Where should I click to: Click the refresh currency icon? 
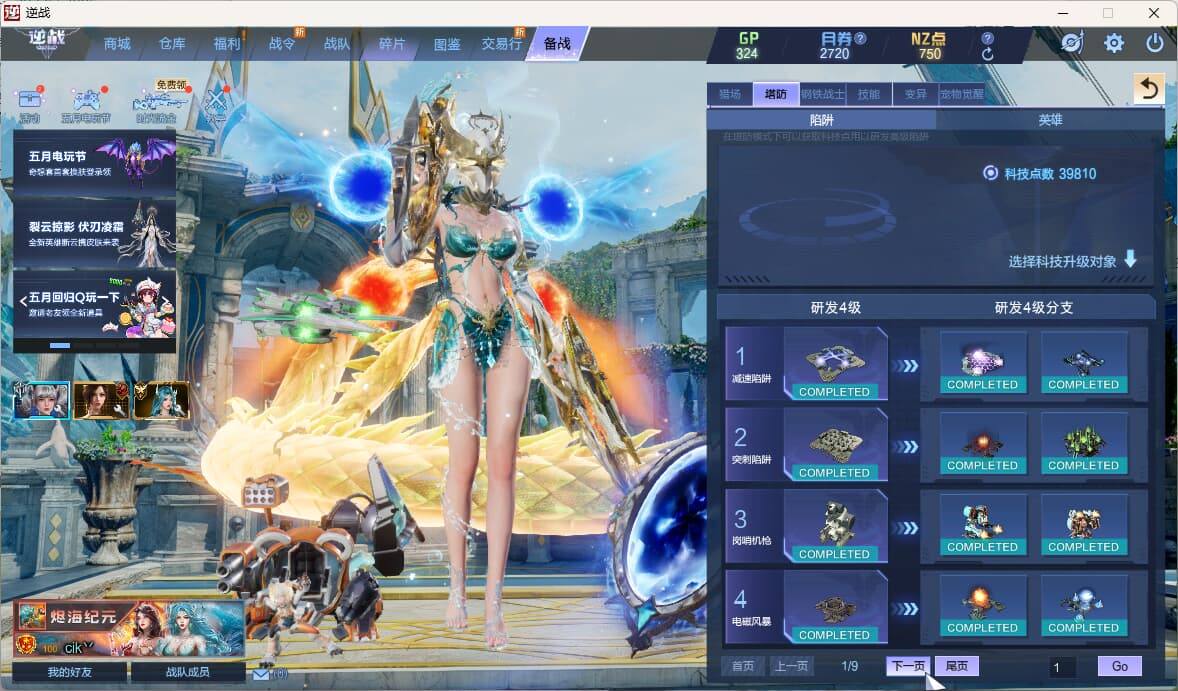[987, 54]
